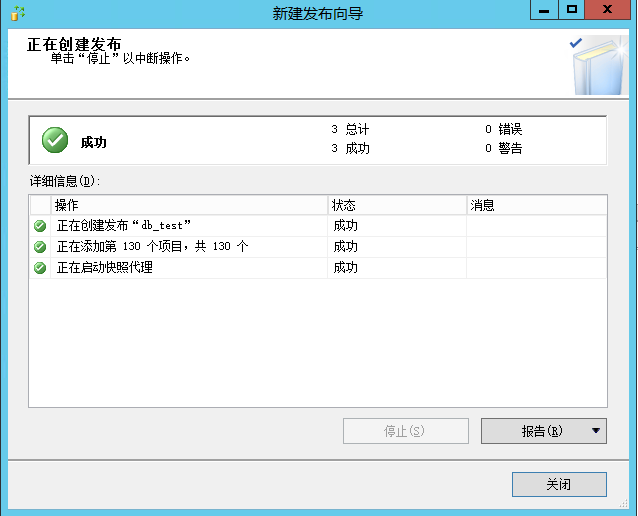638x516 pixels.
Task: Click the 新建发布向导 window title
Action: pyautogui.click(x=318, y=13)
